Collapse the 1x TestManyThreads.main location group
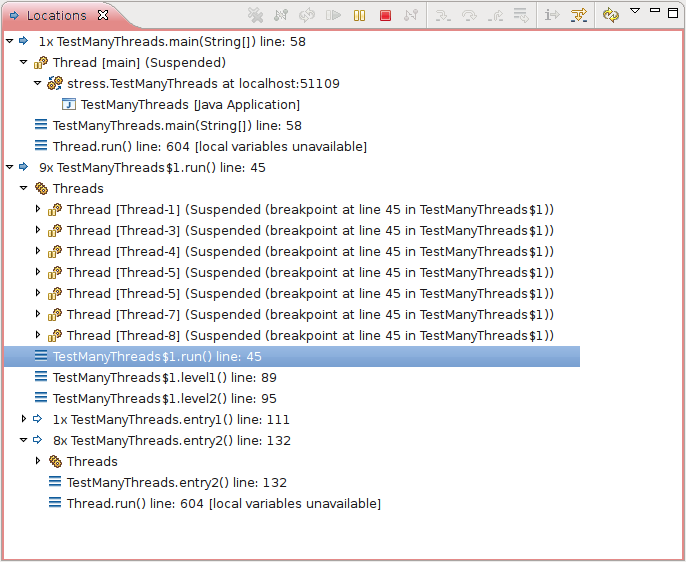 [10, 41]
